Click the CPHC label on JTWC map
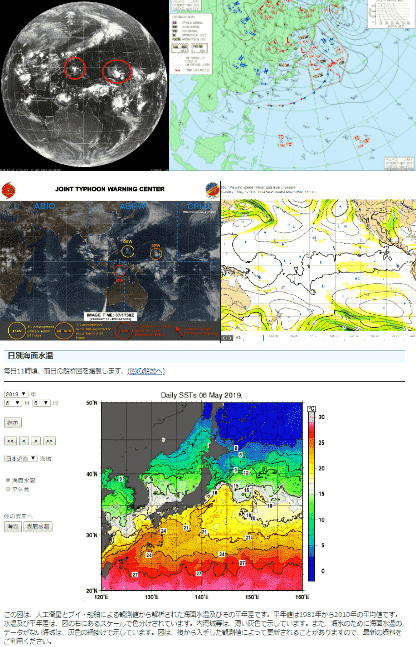This screenshot has width=416, height=647. (199, 206)
